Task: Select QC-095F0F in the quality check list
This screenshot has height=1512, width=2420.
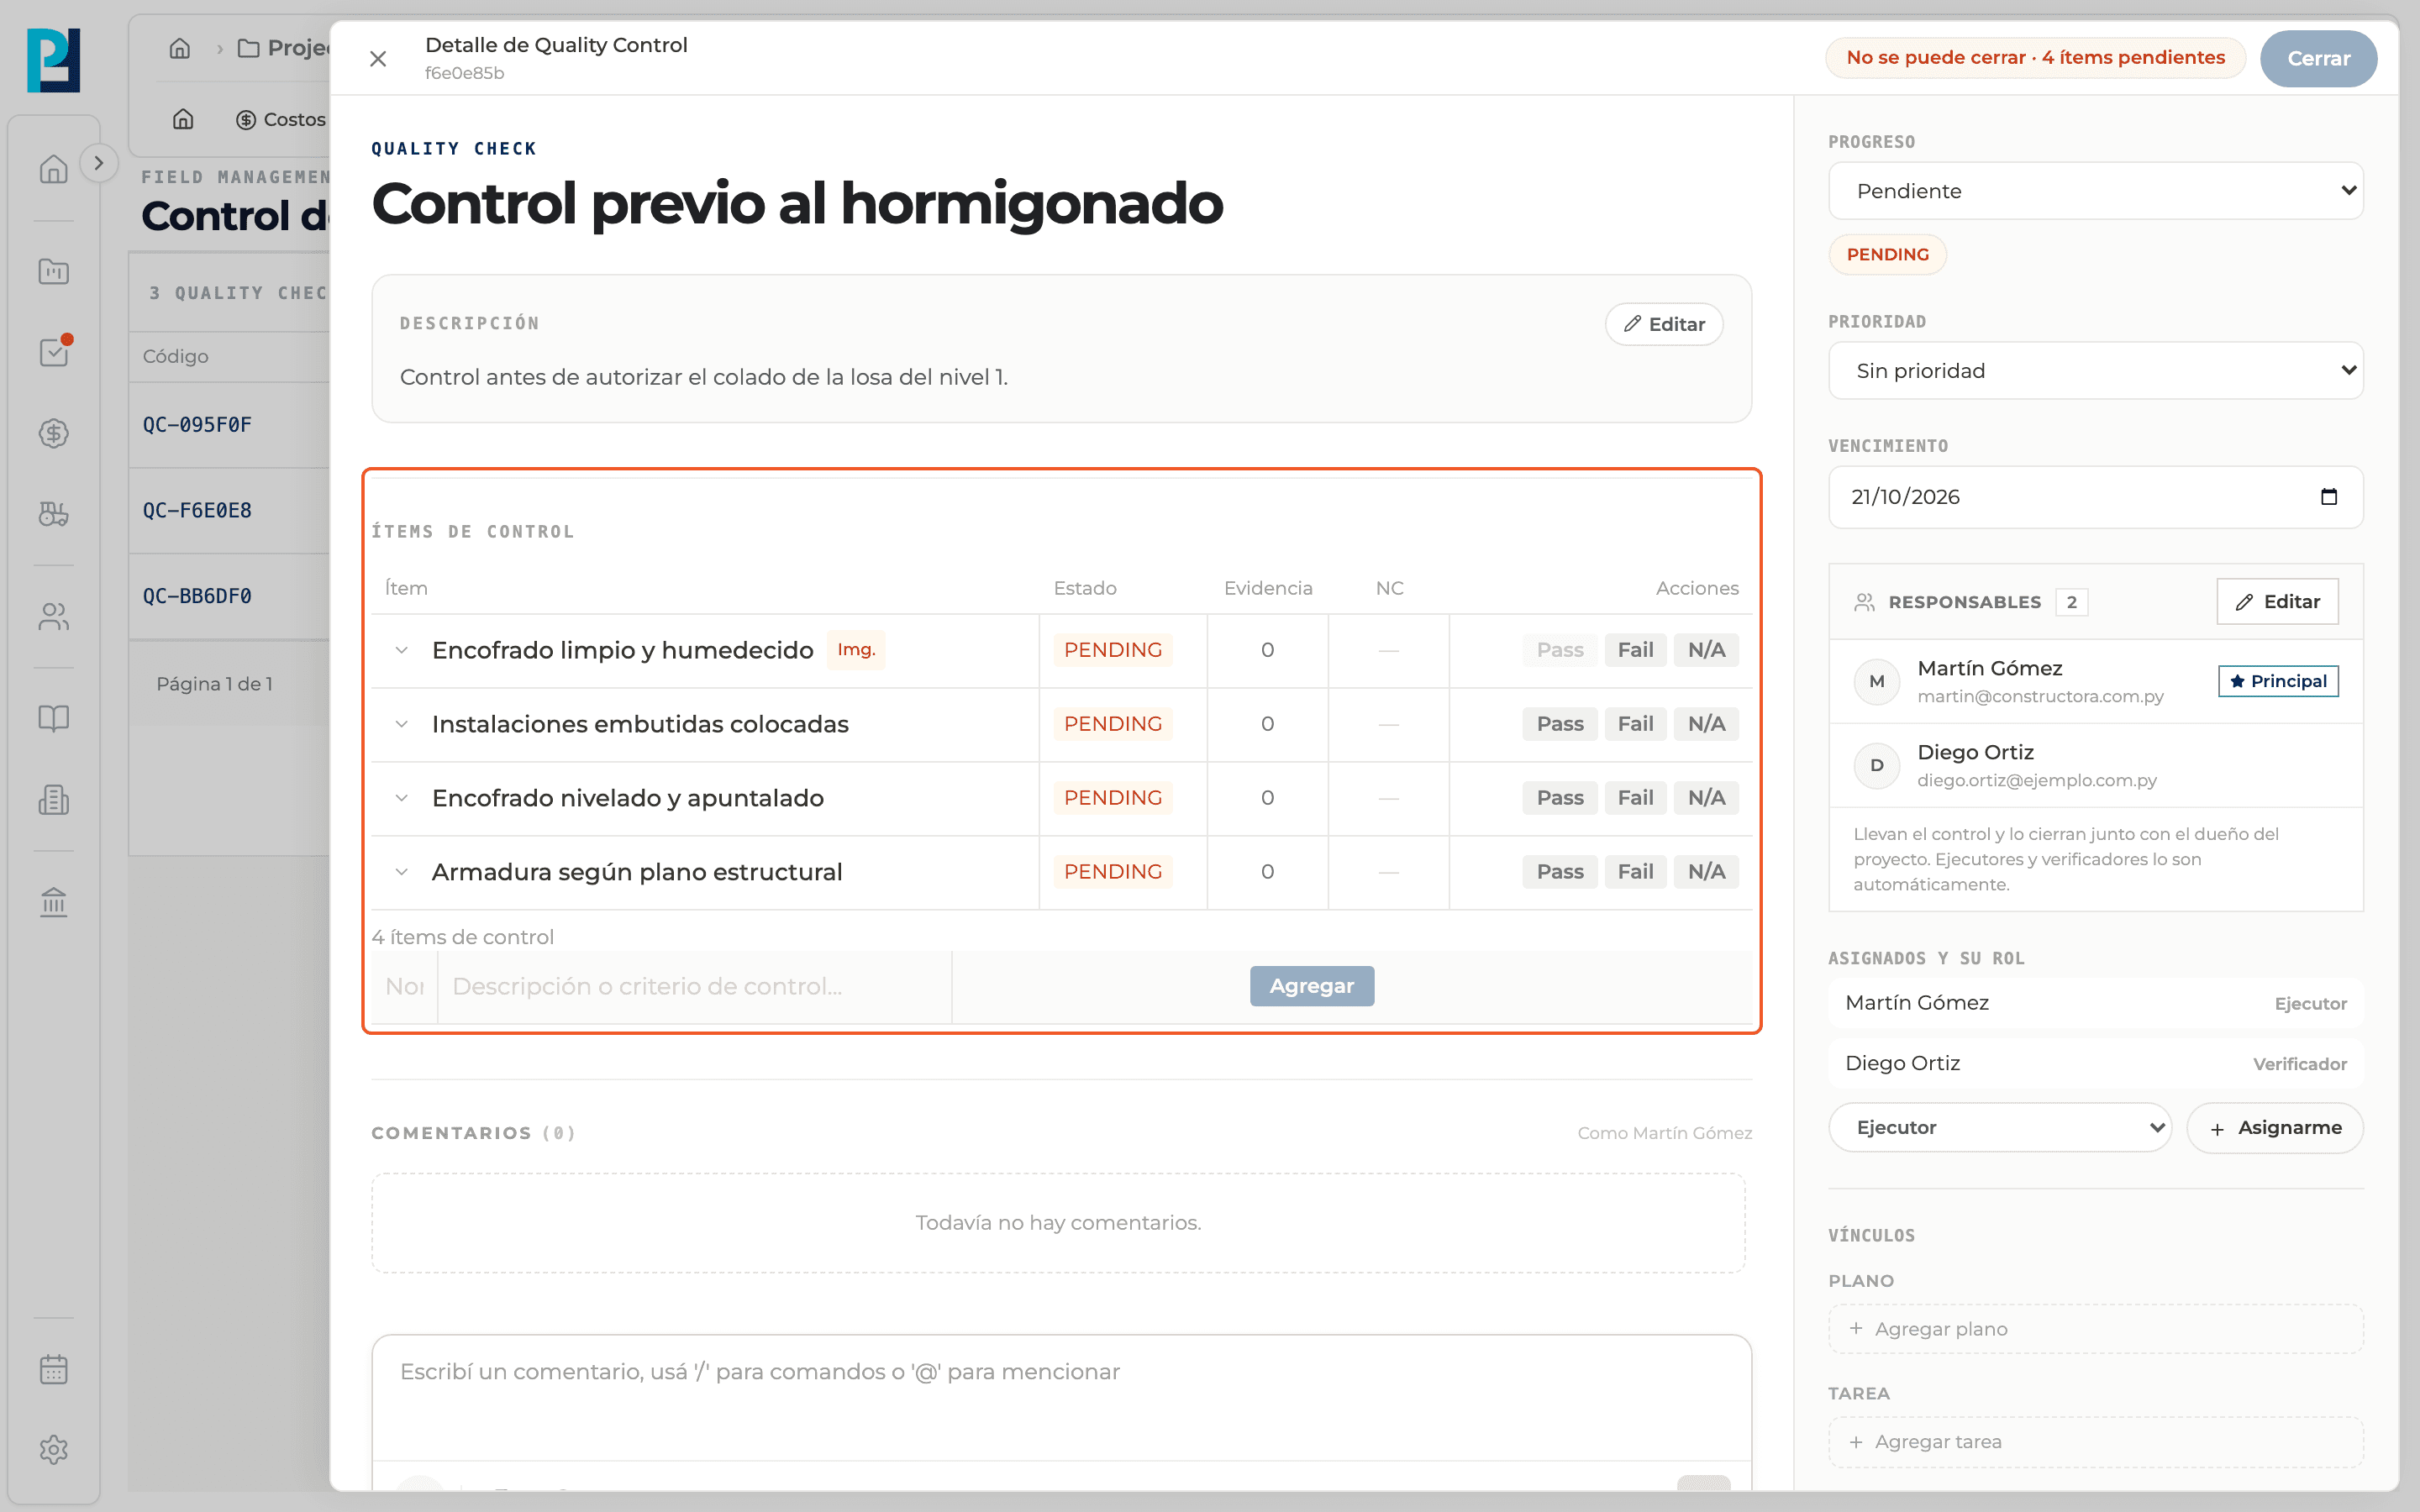Action: [197, 425]
